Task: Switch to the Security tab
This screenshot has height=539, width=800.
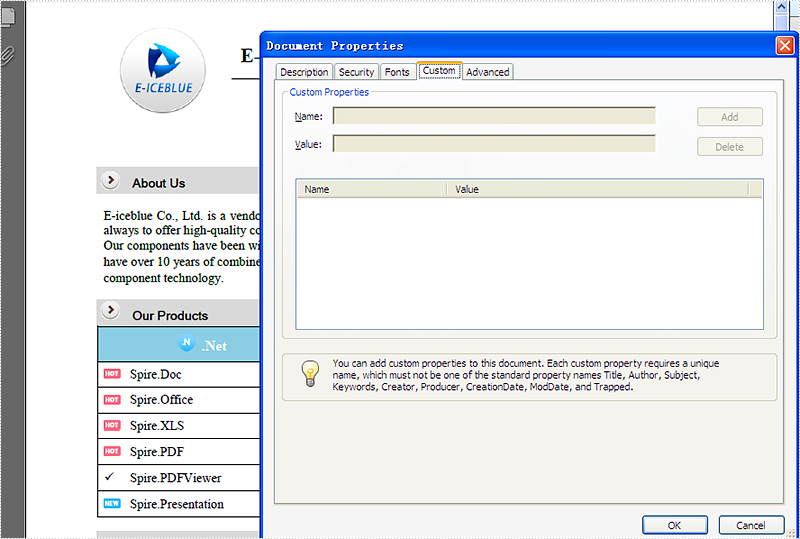Action: (357, 72)
